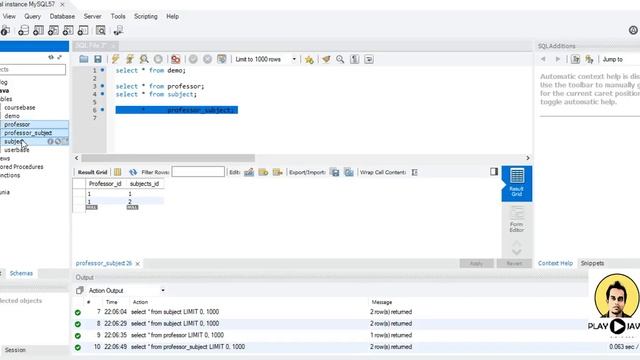
Task: Open the Scripting menu
Action: point(146,16)
